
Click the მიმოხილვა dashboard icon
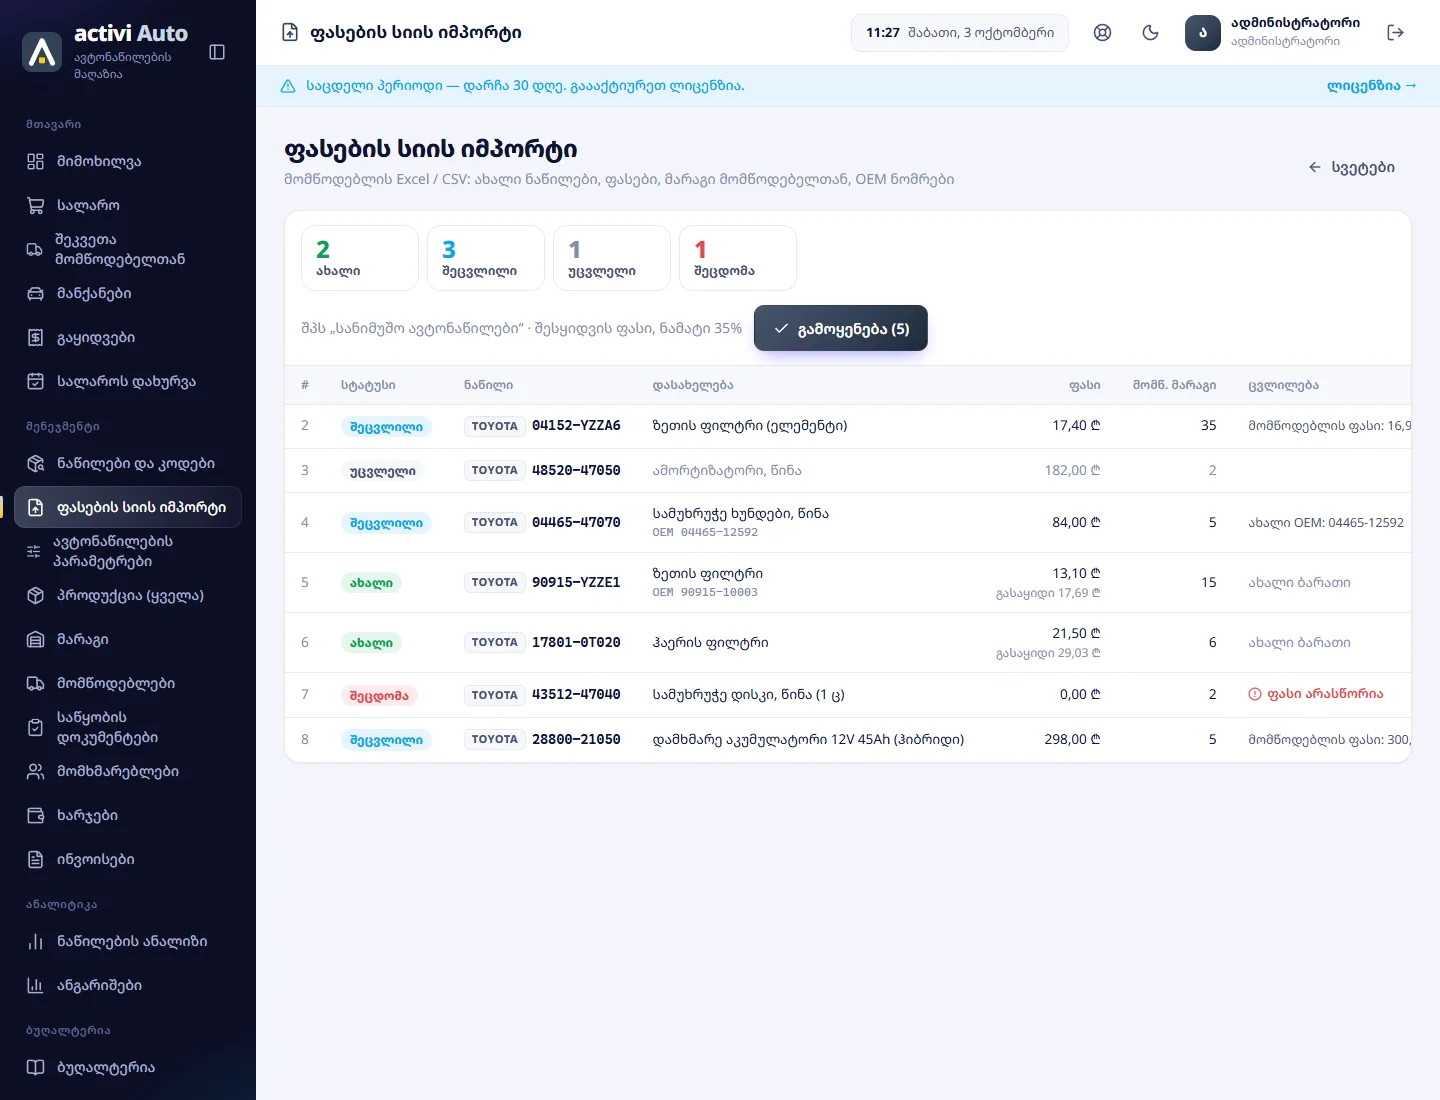coord(36,161)
